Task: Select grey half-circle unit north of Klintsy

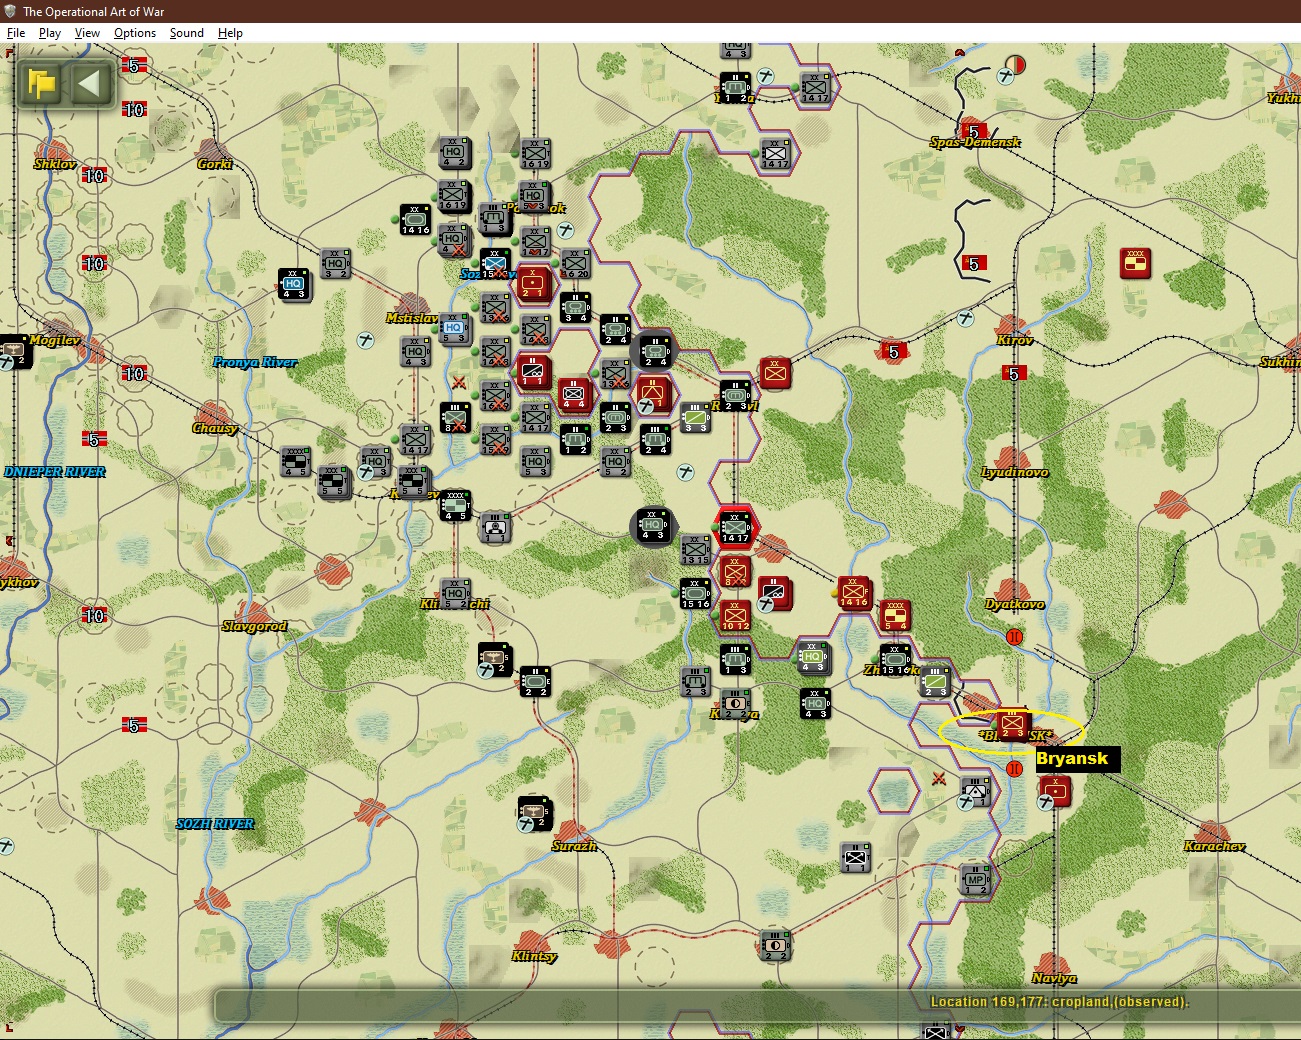Action: (775, 945)
